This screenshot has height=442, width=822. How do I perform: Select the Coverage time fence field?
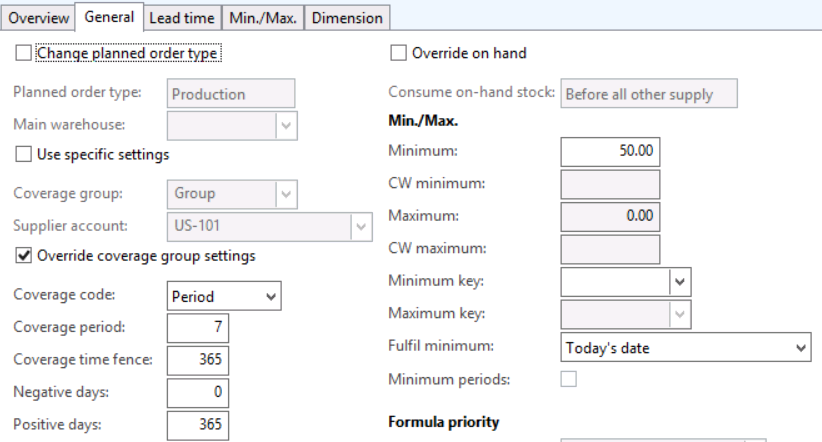tap(198, 360)
